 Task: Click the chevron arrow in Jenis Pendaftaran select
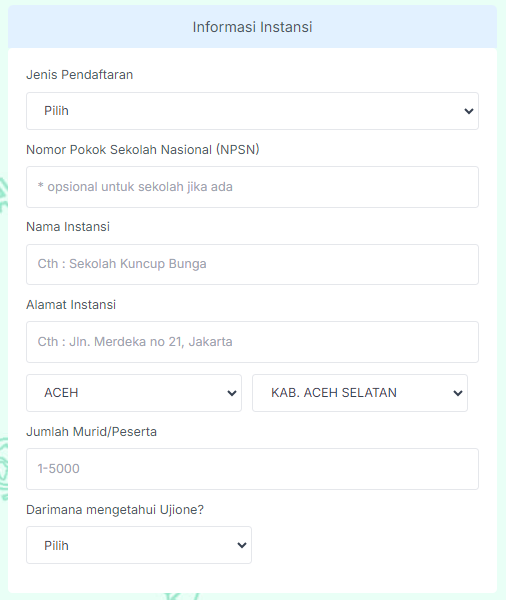tap(469, 111)
